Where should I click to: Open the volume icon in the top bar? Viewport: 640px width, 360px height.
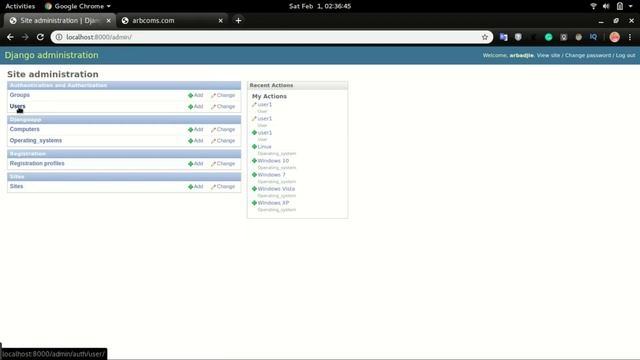click(x=606, y=6)
